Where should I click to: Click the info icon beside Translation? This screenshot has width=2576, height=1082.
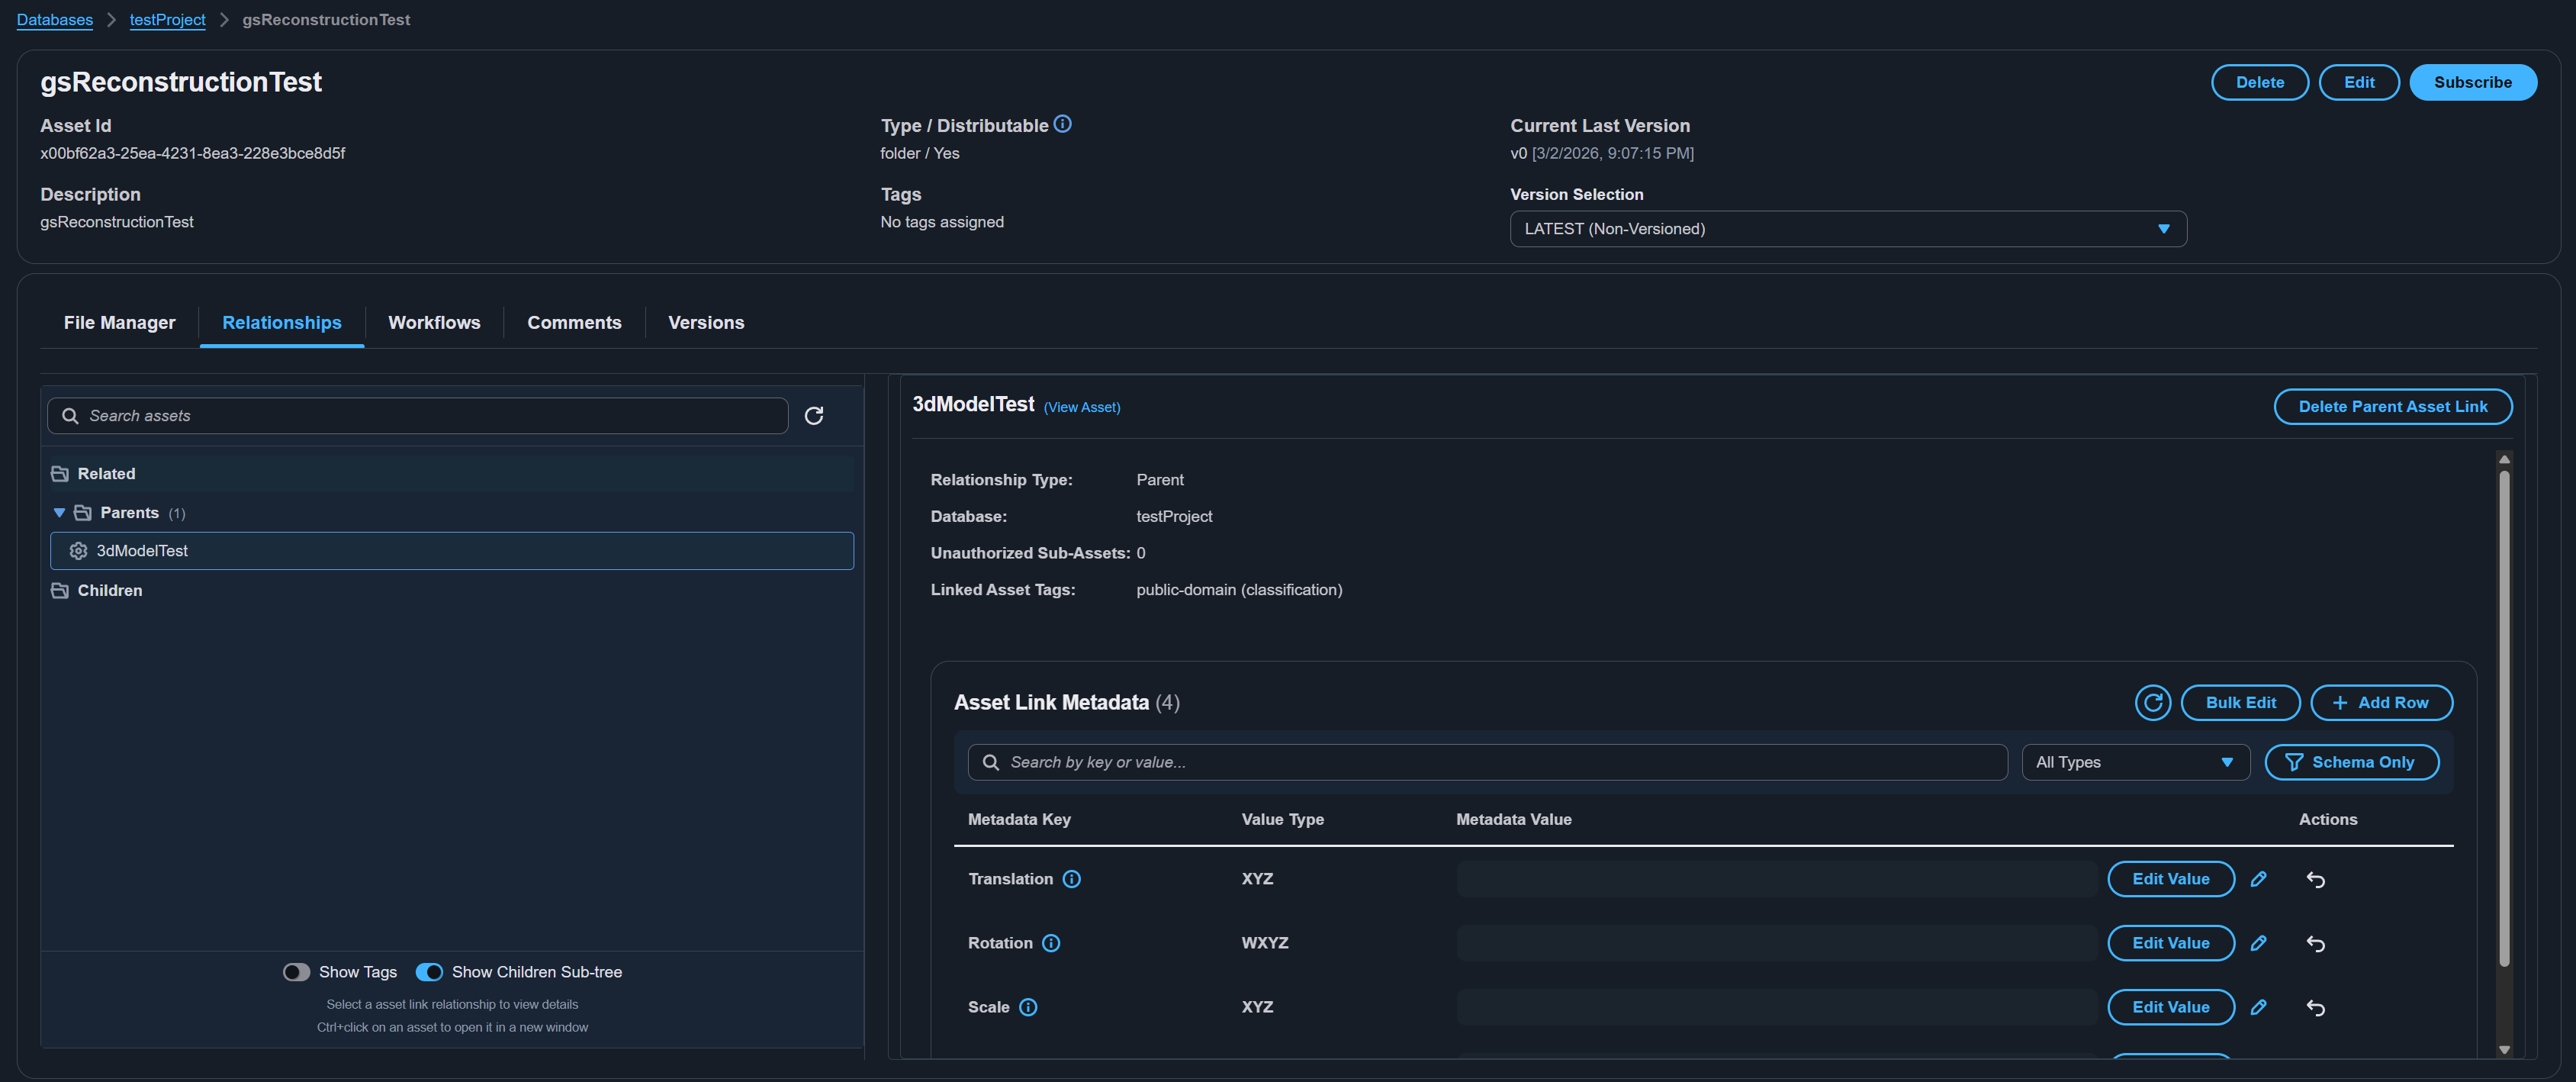1071,879
